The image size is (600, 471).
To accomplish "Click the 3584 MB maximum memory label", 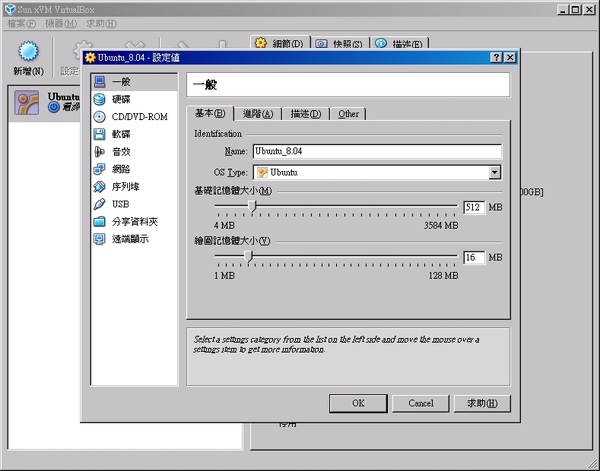I will click(x=441, y=225).
